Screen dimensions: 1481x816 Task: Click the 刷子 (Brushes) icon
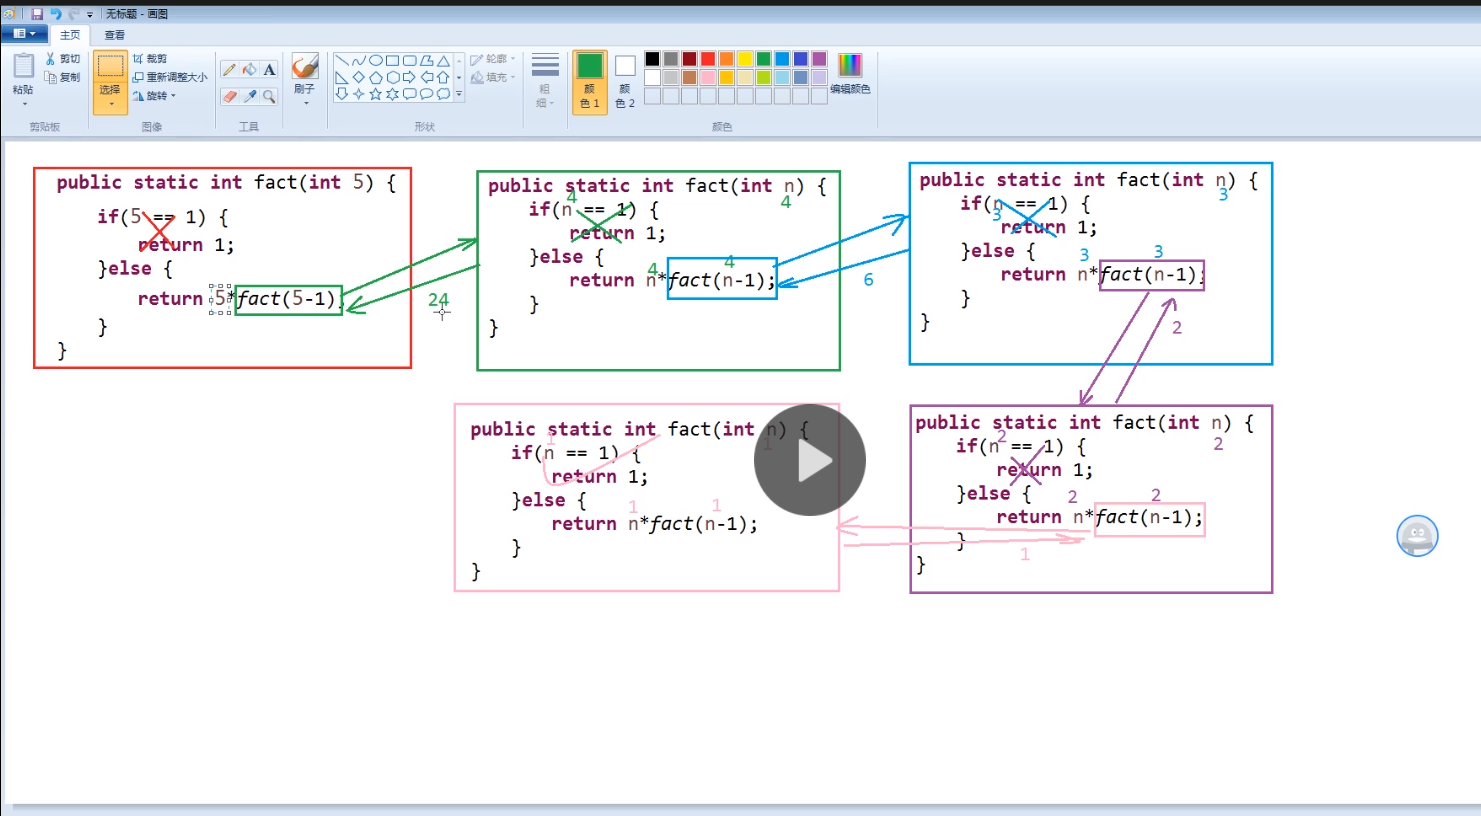[305, 67]
